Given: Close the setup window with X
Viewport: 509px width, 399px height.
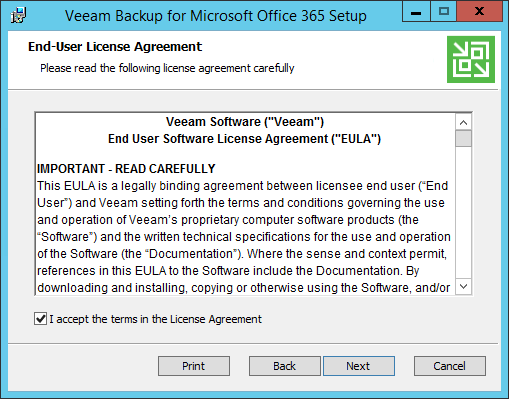Looking at the screenshot, I should [479, 12].
